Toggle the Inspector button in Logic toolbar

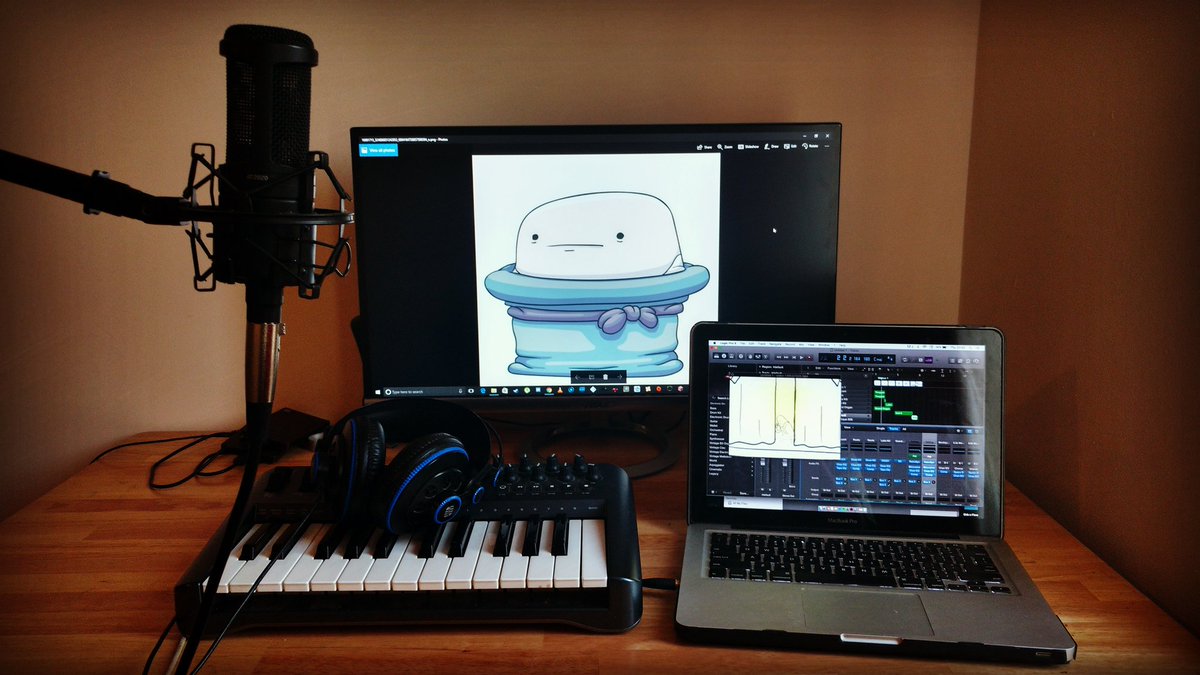724,357
